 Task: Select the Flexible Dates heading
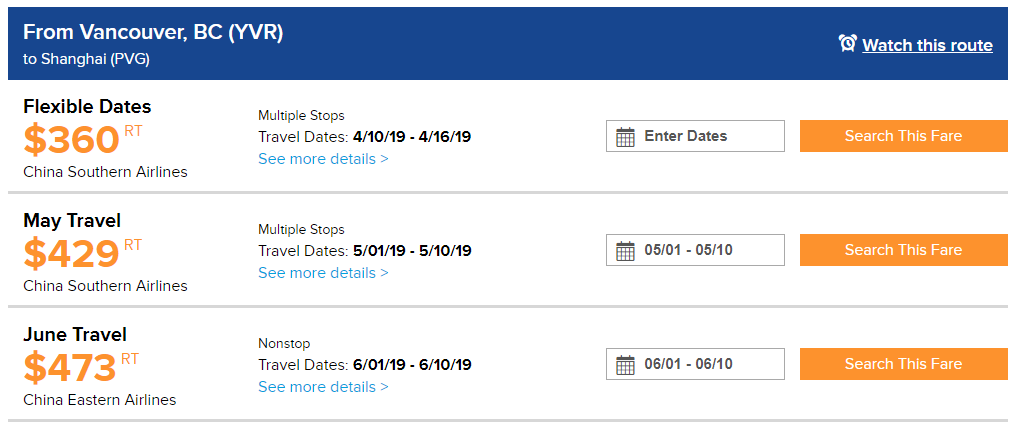pos(87,107)
